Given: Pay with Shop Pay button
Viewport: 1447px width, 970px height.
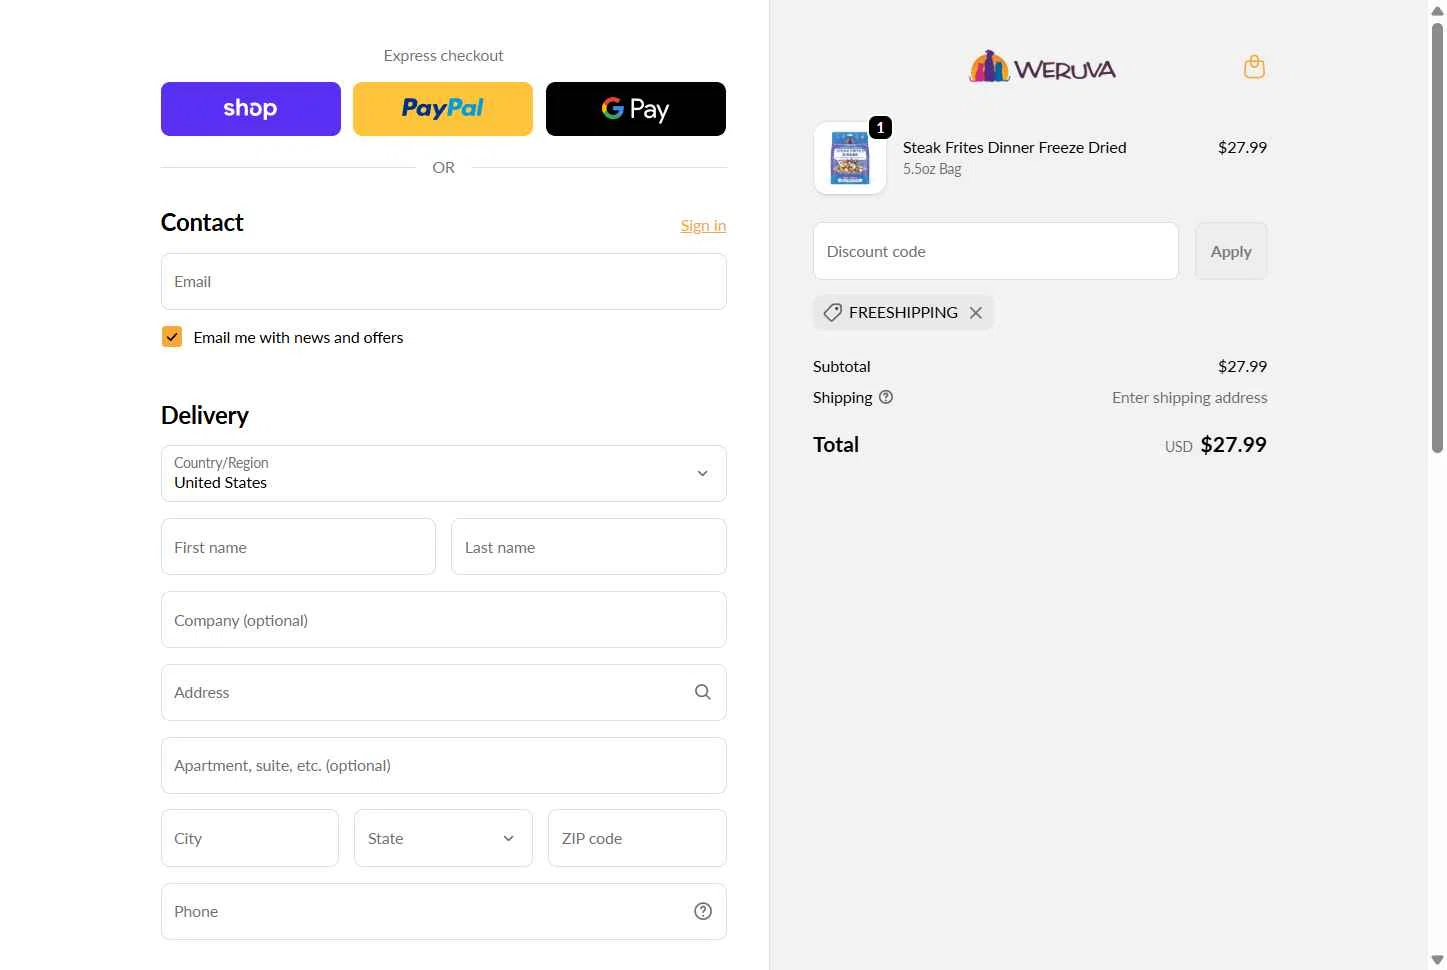Looking at the screenshot, I should [251, 109].
